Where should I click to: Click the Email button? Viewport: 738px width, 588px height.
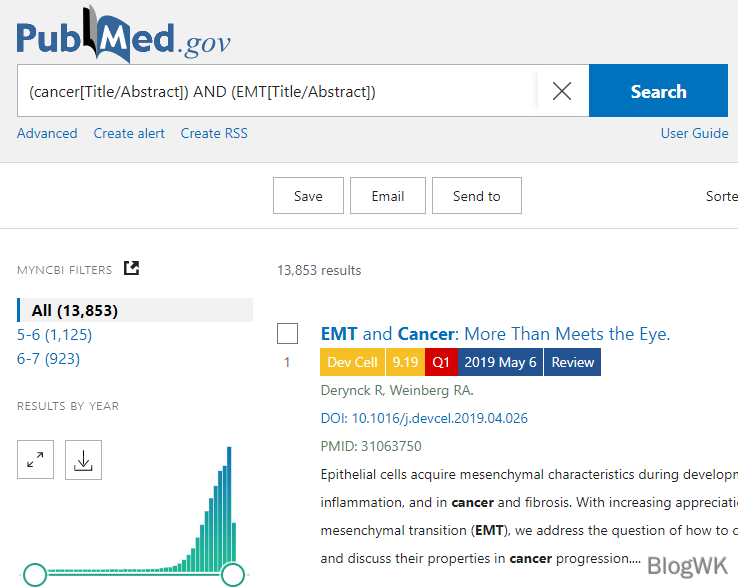387,196
